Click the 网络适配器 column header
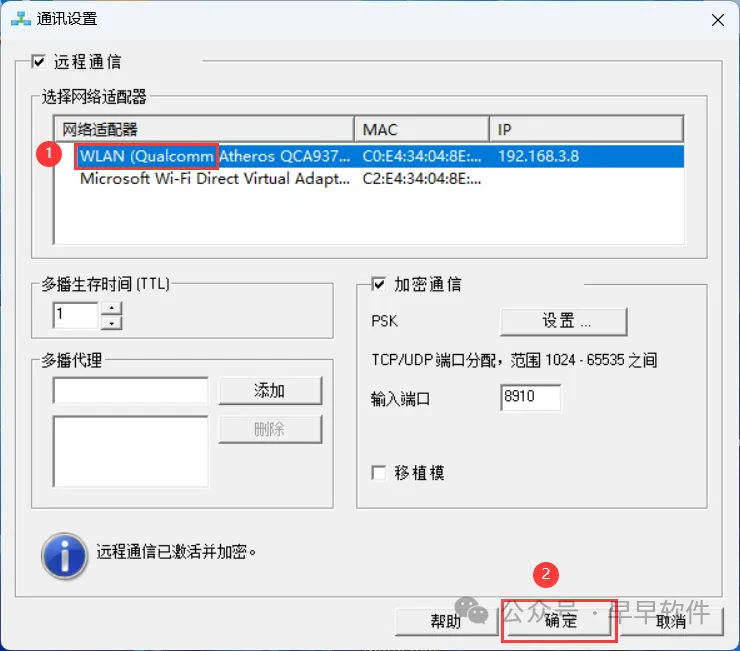 204,129
